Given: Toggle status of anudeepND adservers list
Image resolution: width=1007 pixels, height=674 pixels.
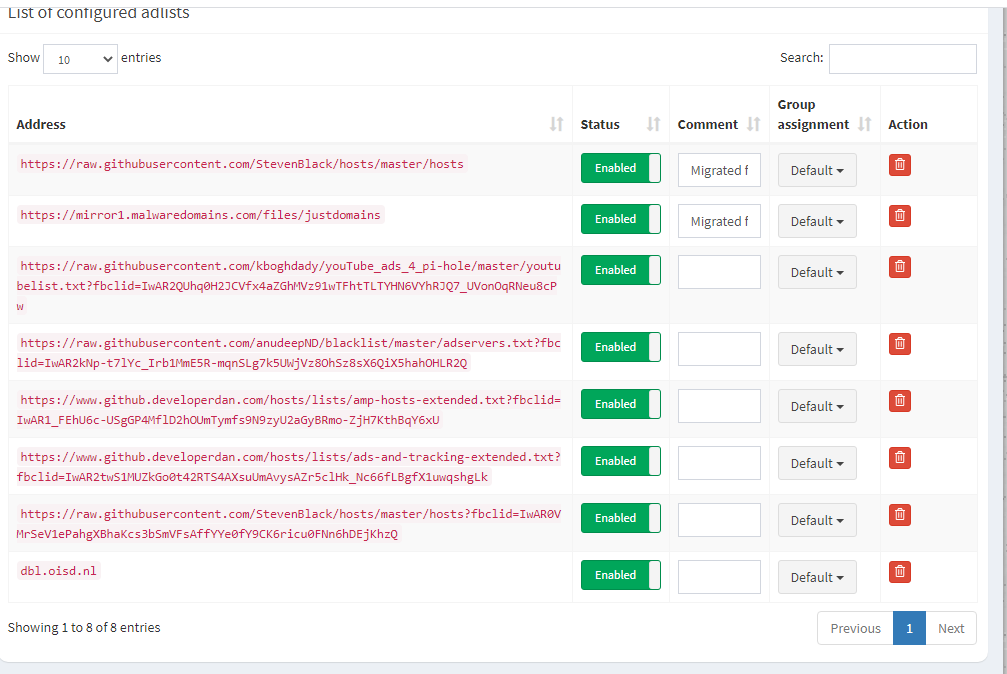Looking at the screenshot, I should click(x=620, y=347).
